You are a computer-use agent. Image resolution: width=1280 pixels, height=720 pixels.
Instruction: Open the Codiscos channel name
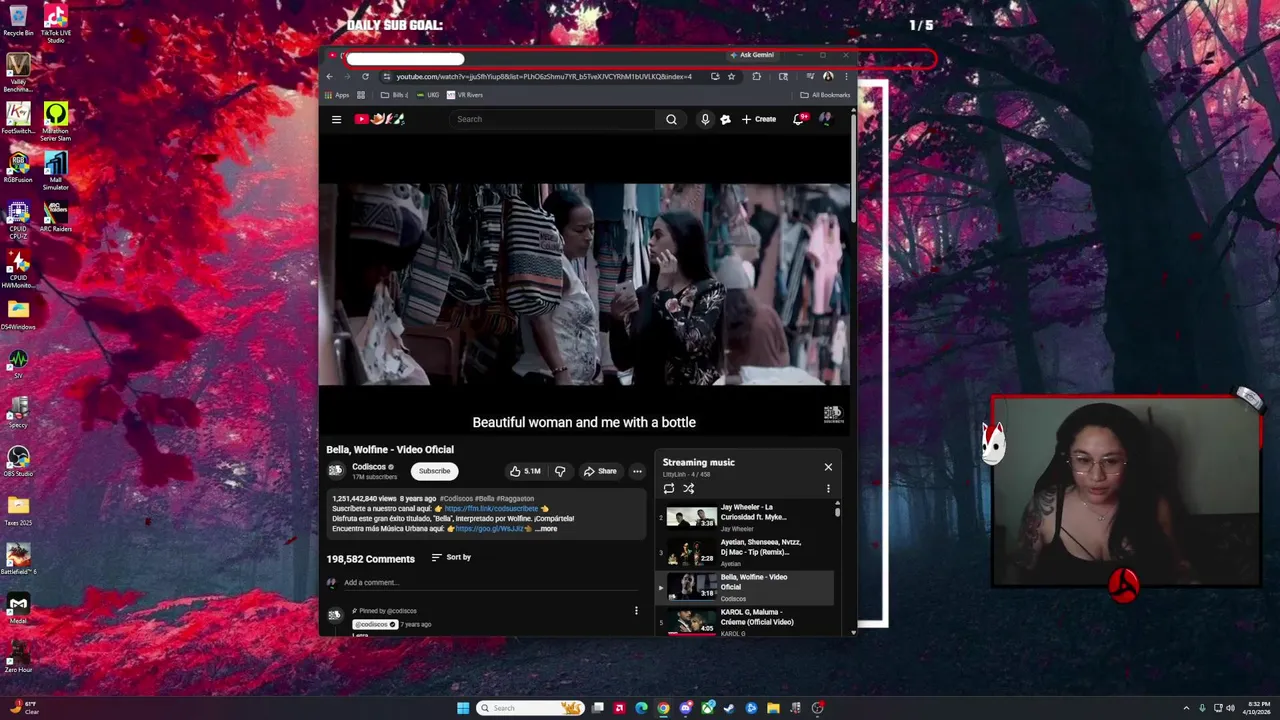(369, 467)
